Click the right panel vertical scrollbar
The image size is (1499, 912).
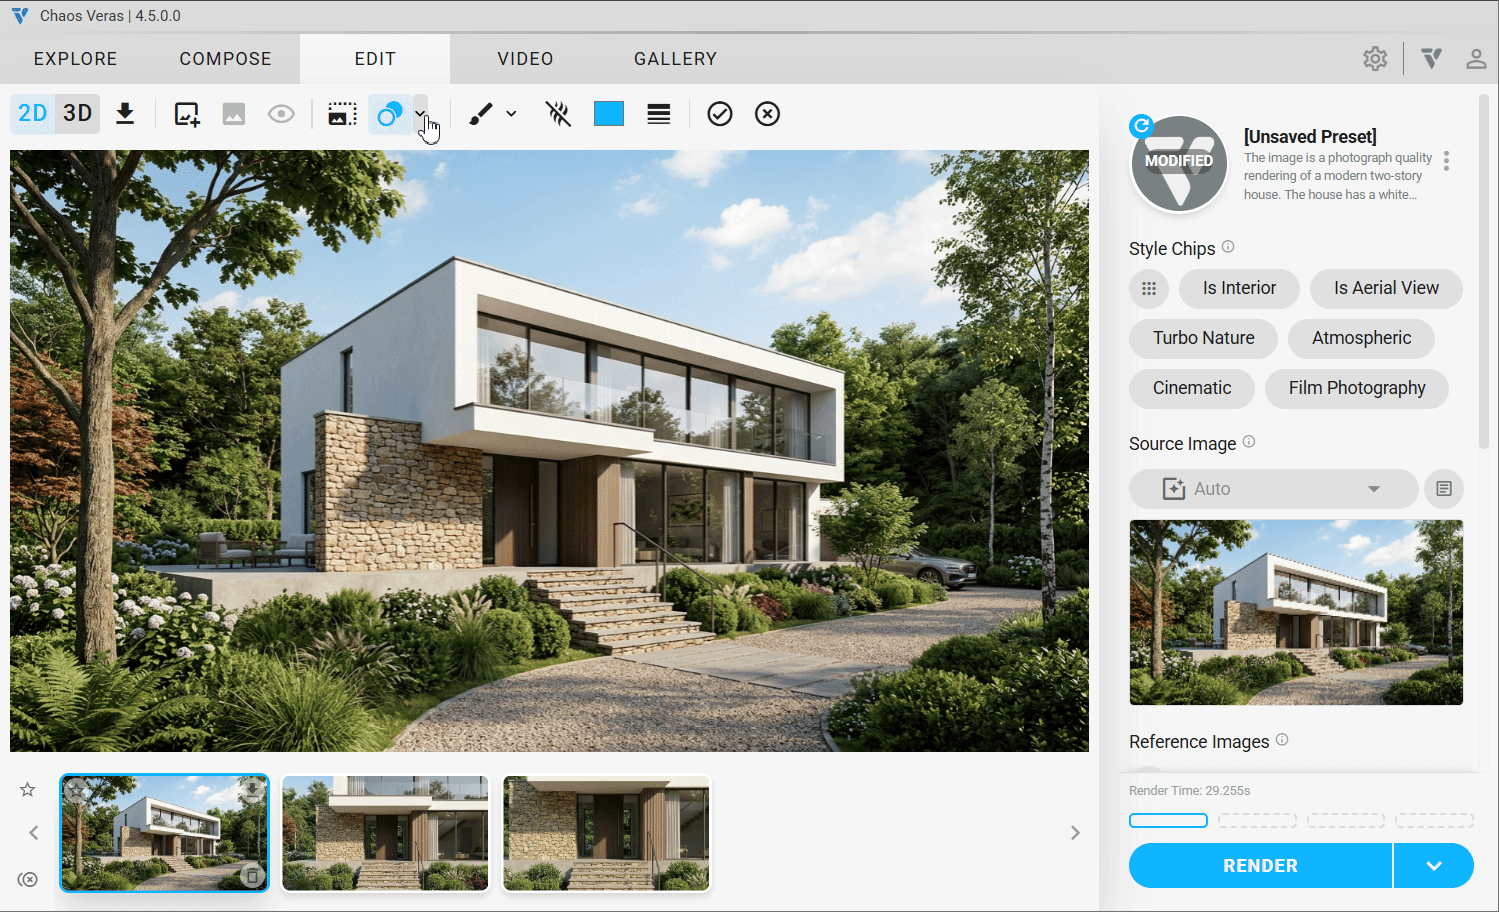point(1484,272)
